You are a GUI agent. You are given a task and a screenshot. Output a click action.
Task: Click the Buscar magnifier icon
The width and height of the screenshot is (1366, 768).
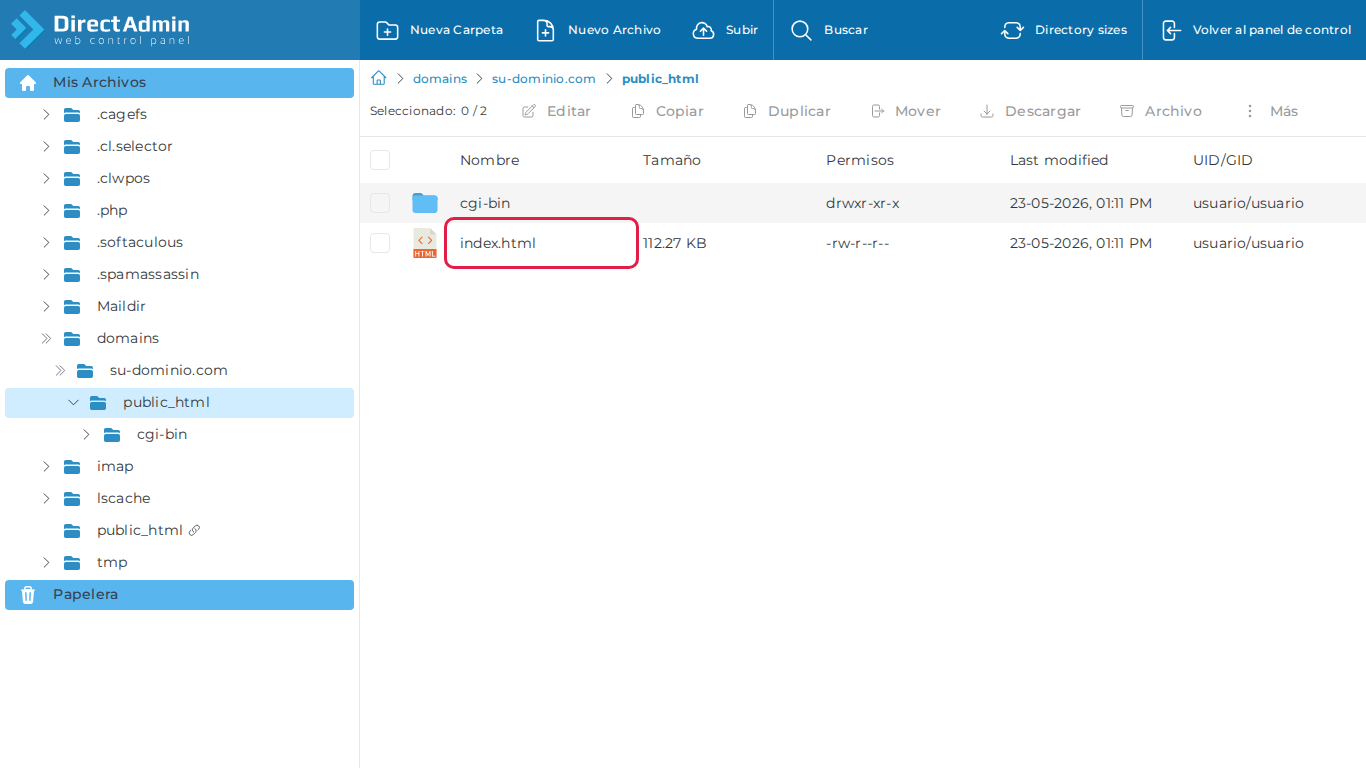tap(801, 30)
